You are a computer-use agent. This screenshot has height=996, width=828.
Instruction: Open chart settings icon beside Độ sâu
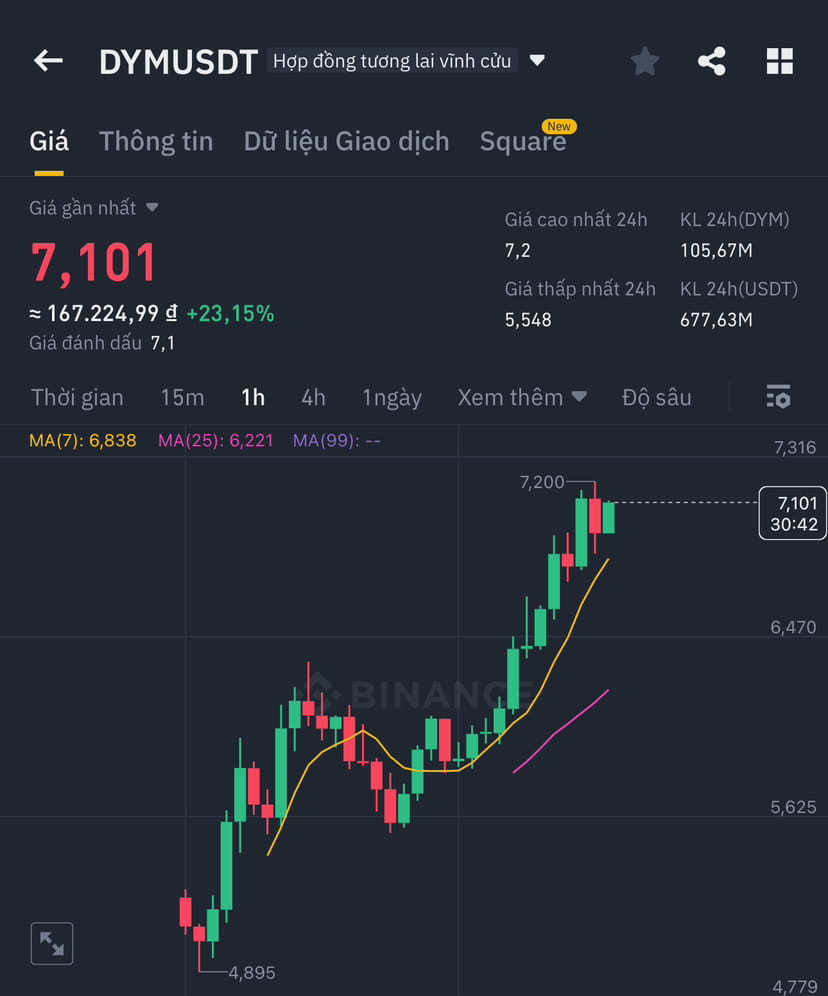point(778,397)
